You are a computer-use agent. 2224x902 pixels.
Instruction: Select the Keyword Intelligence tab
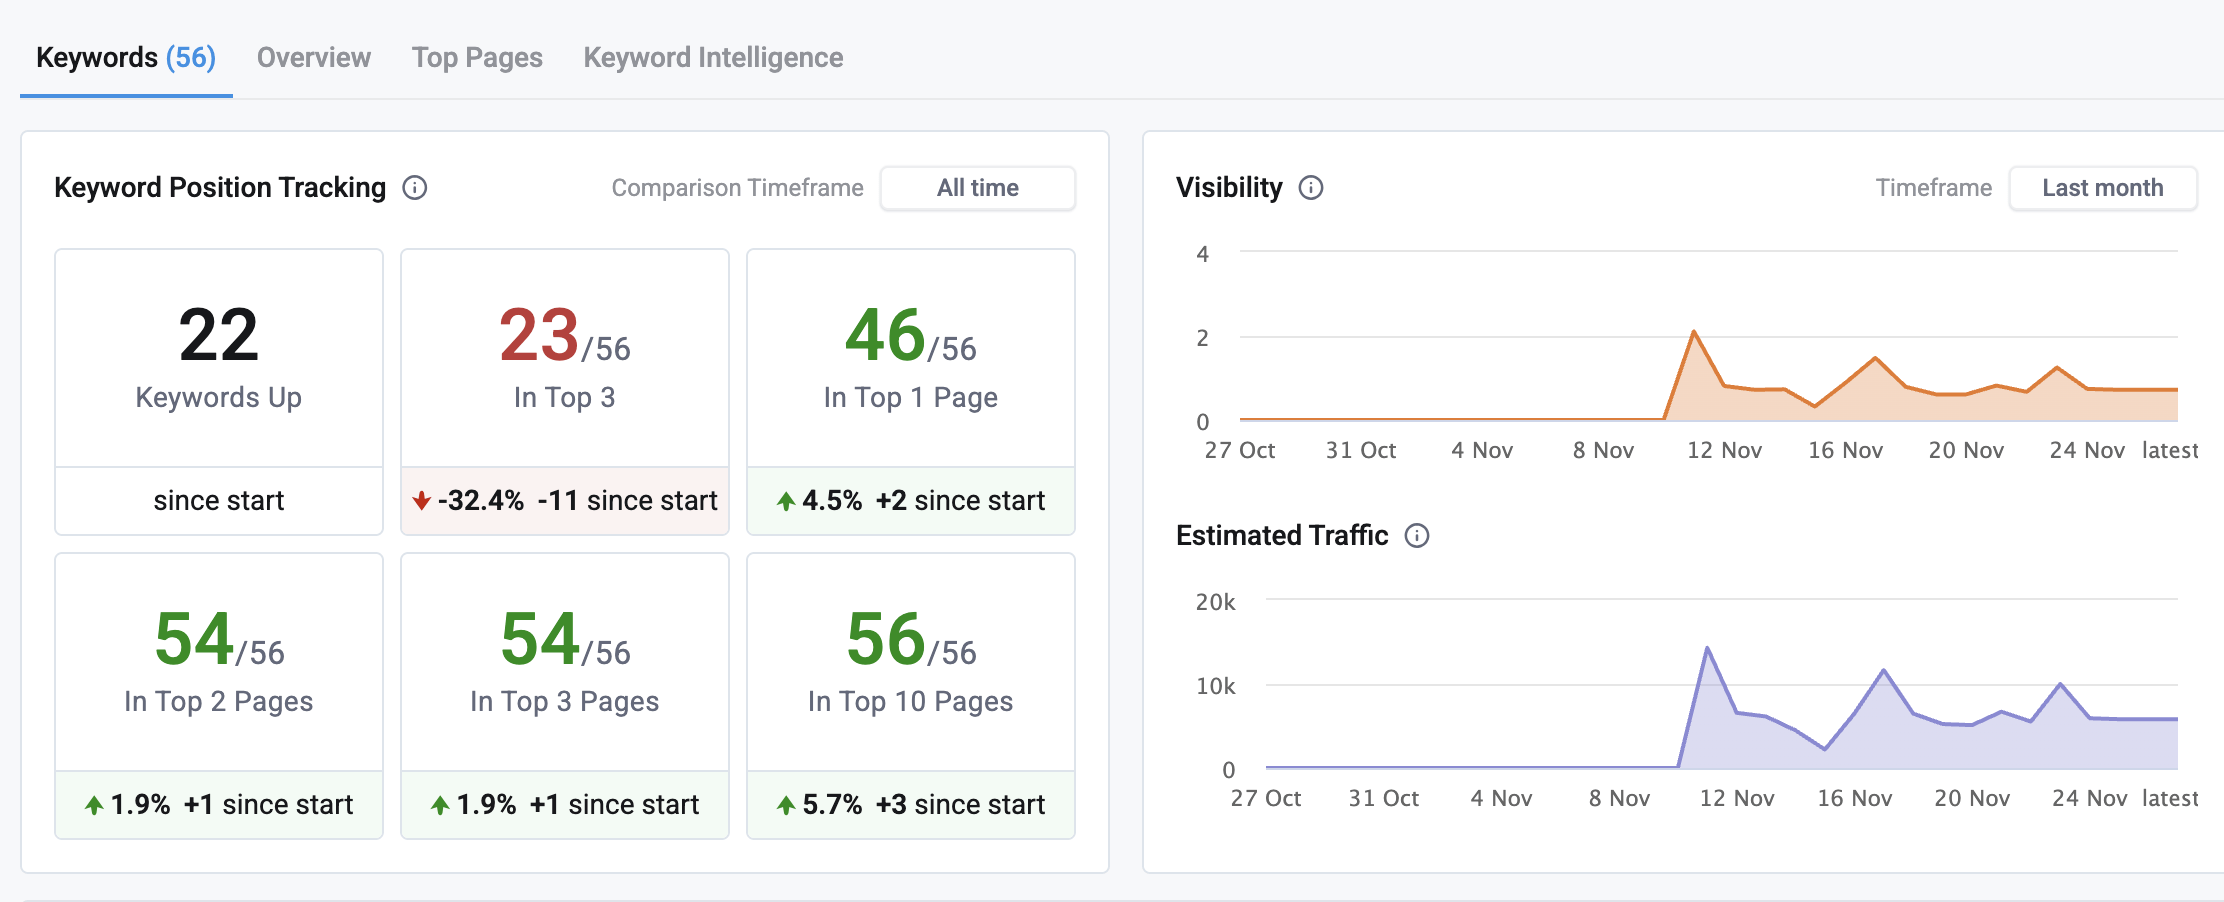tap(713, 57)
